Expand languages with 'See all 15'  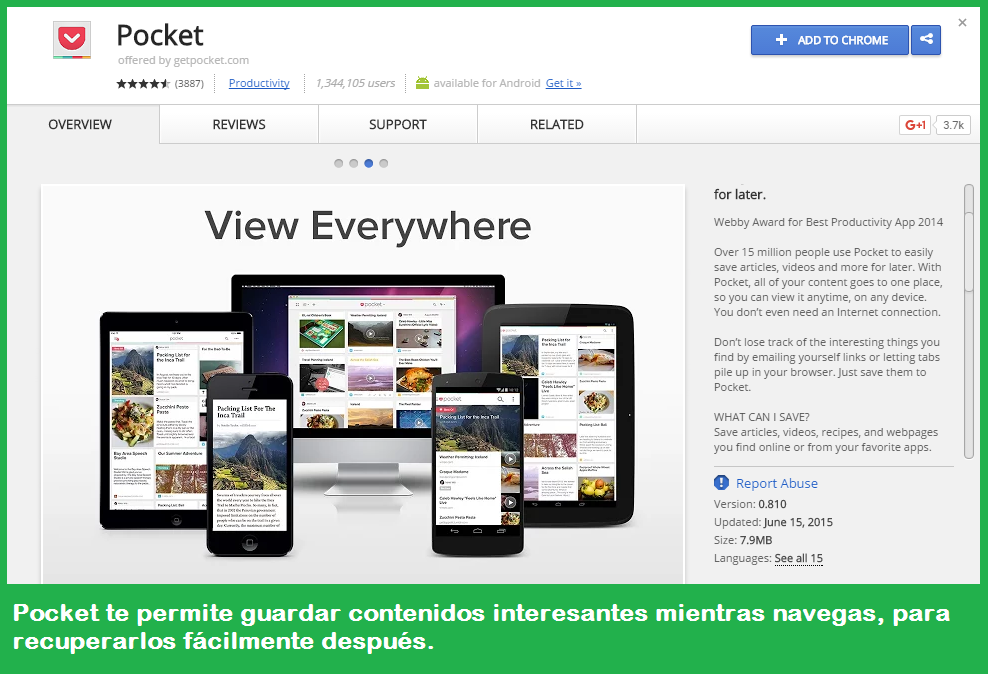[x=798, y=558]
